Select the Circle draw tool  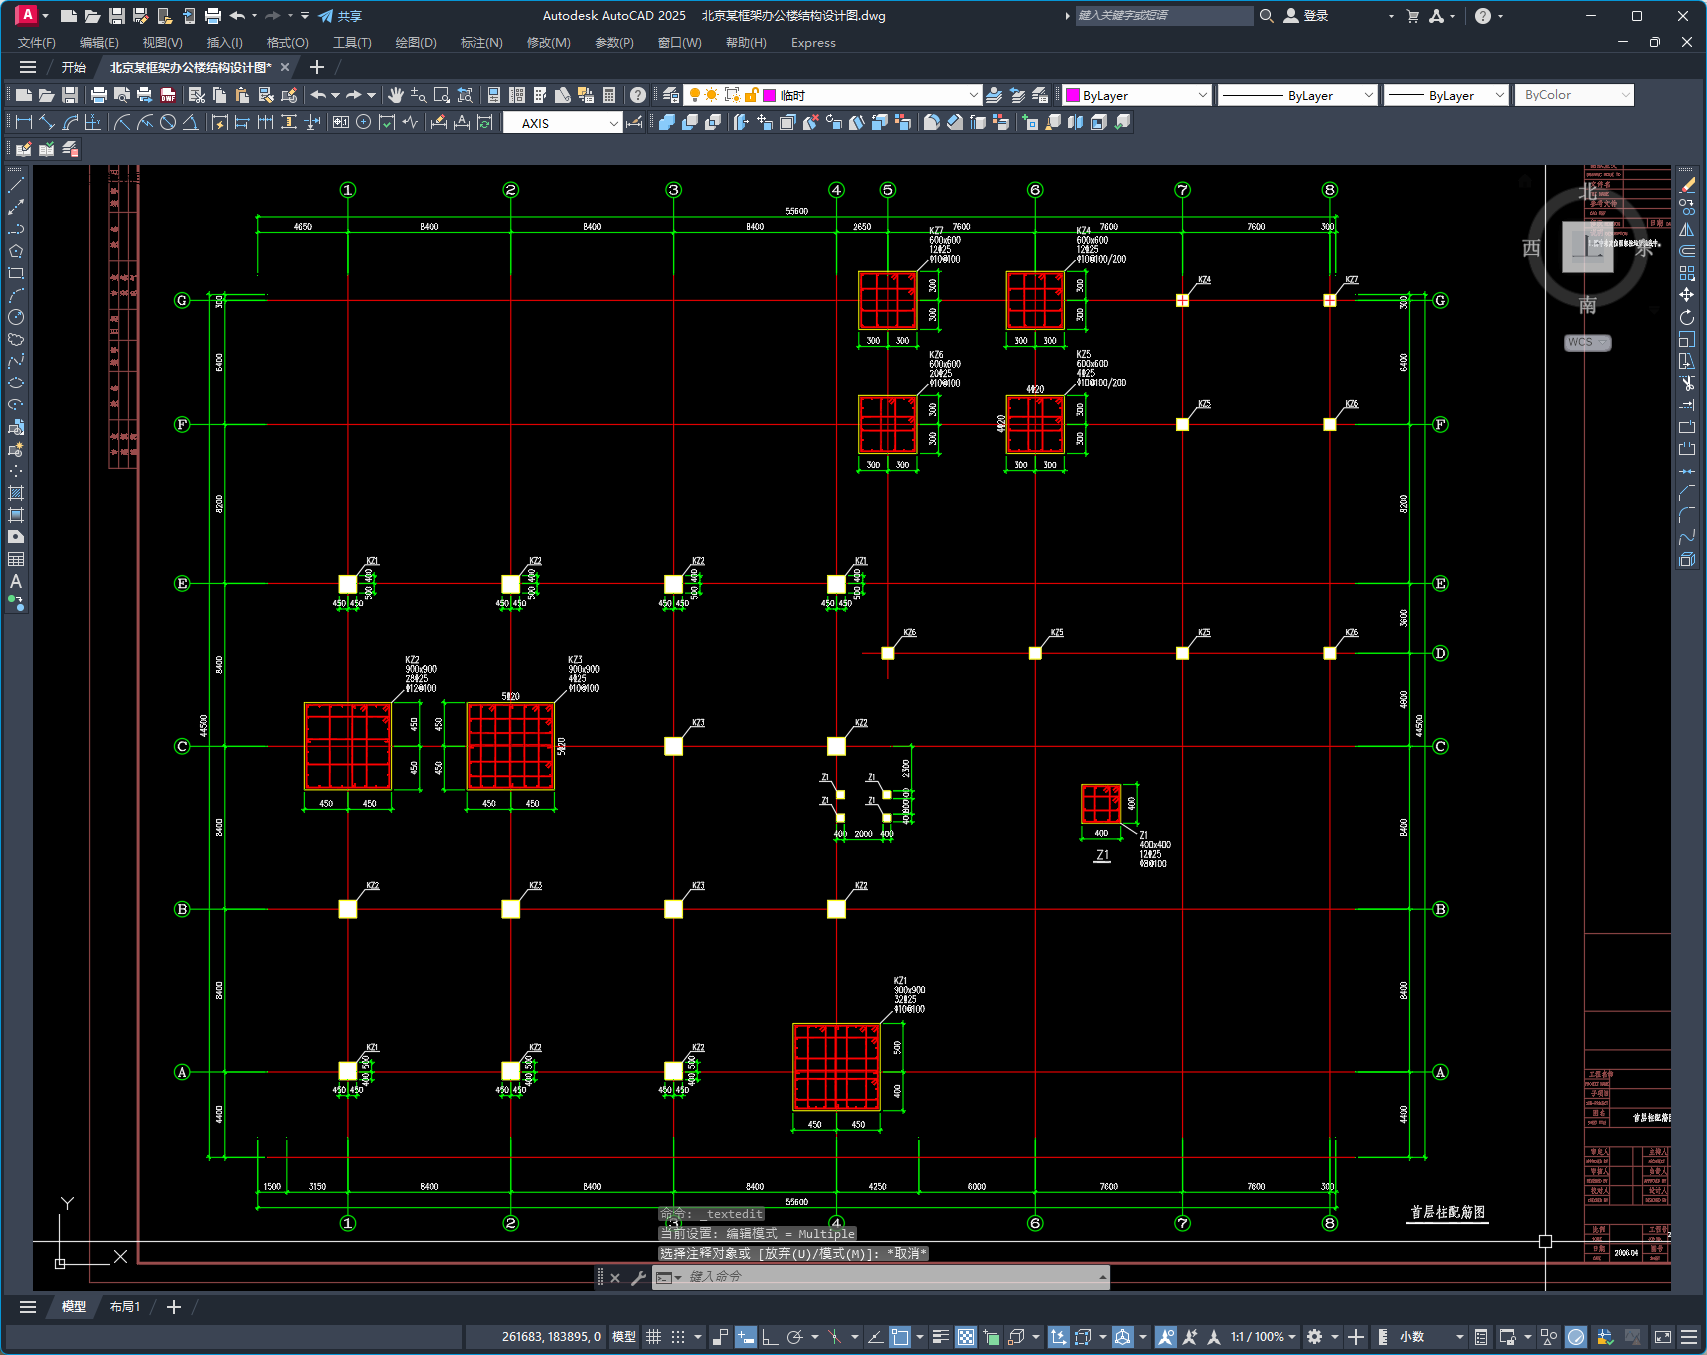(16, 317)
